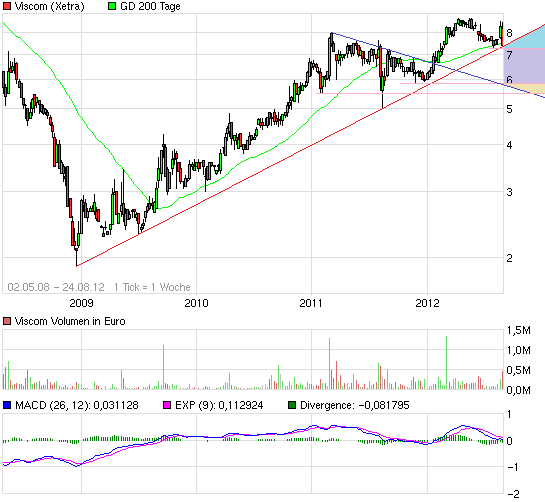Click the date range '02.05.08 - 24.08.12'

(x=56, y=287)
